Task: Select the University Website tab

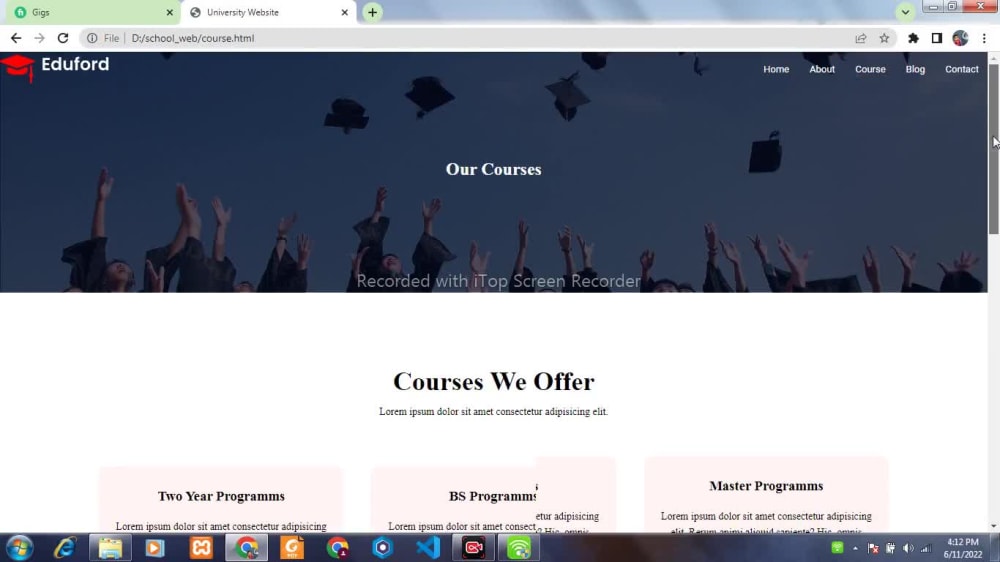Action: click(x=268, y=12)
